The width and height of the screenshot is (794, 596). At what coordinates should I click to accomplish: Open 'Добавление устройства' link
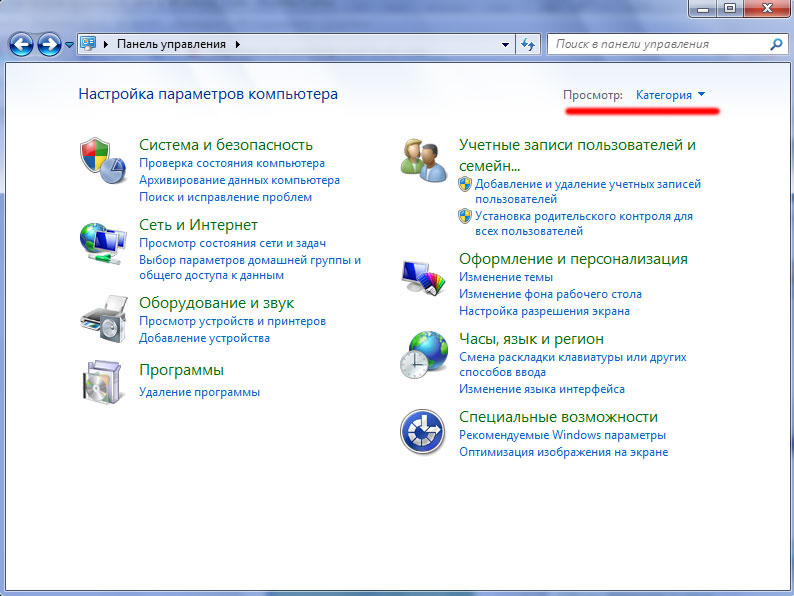pos(205,338)
